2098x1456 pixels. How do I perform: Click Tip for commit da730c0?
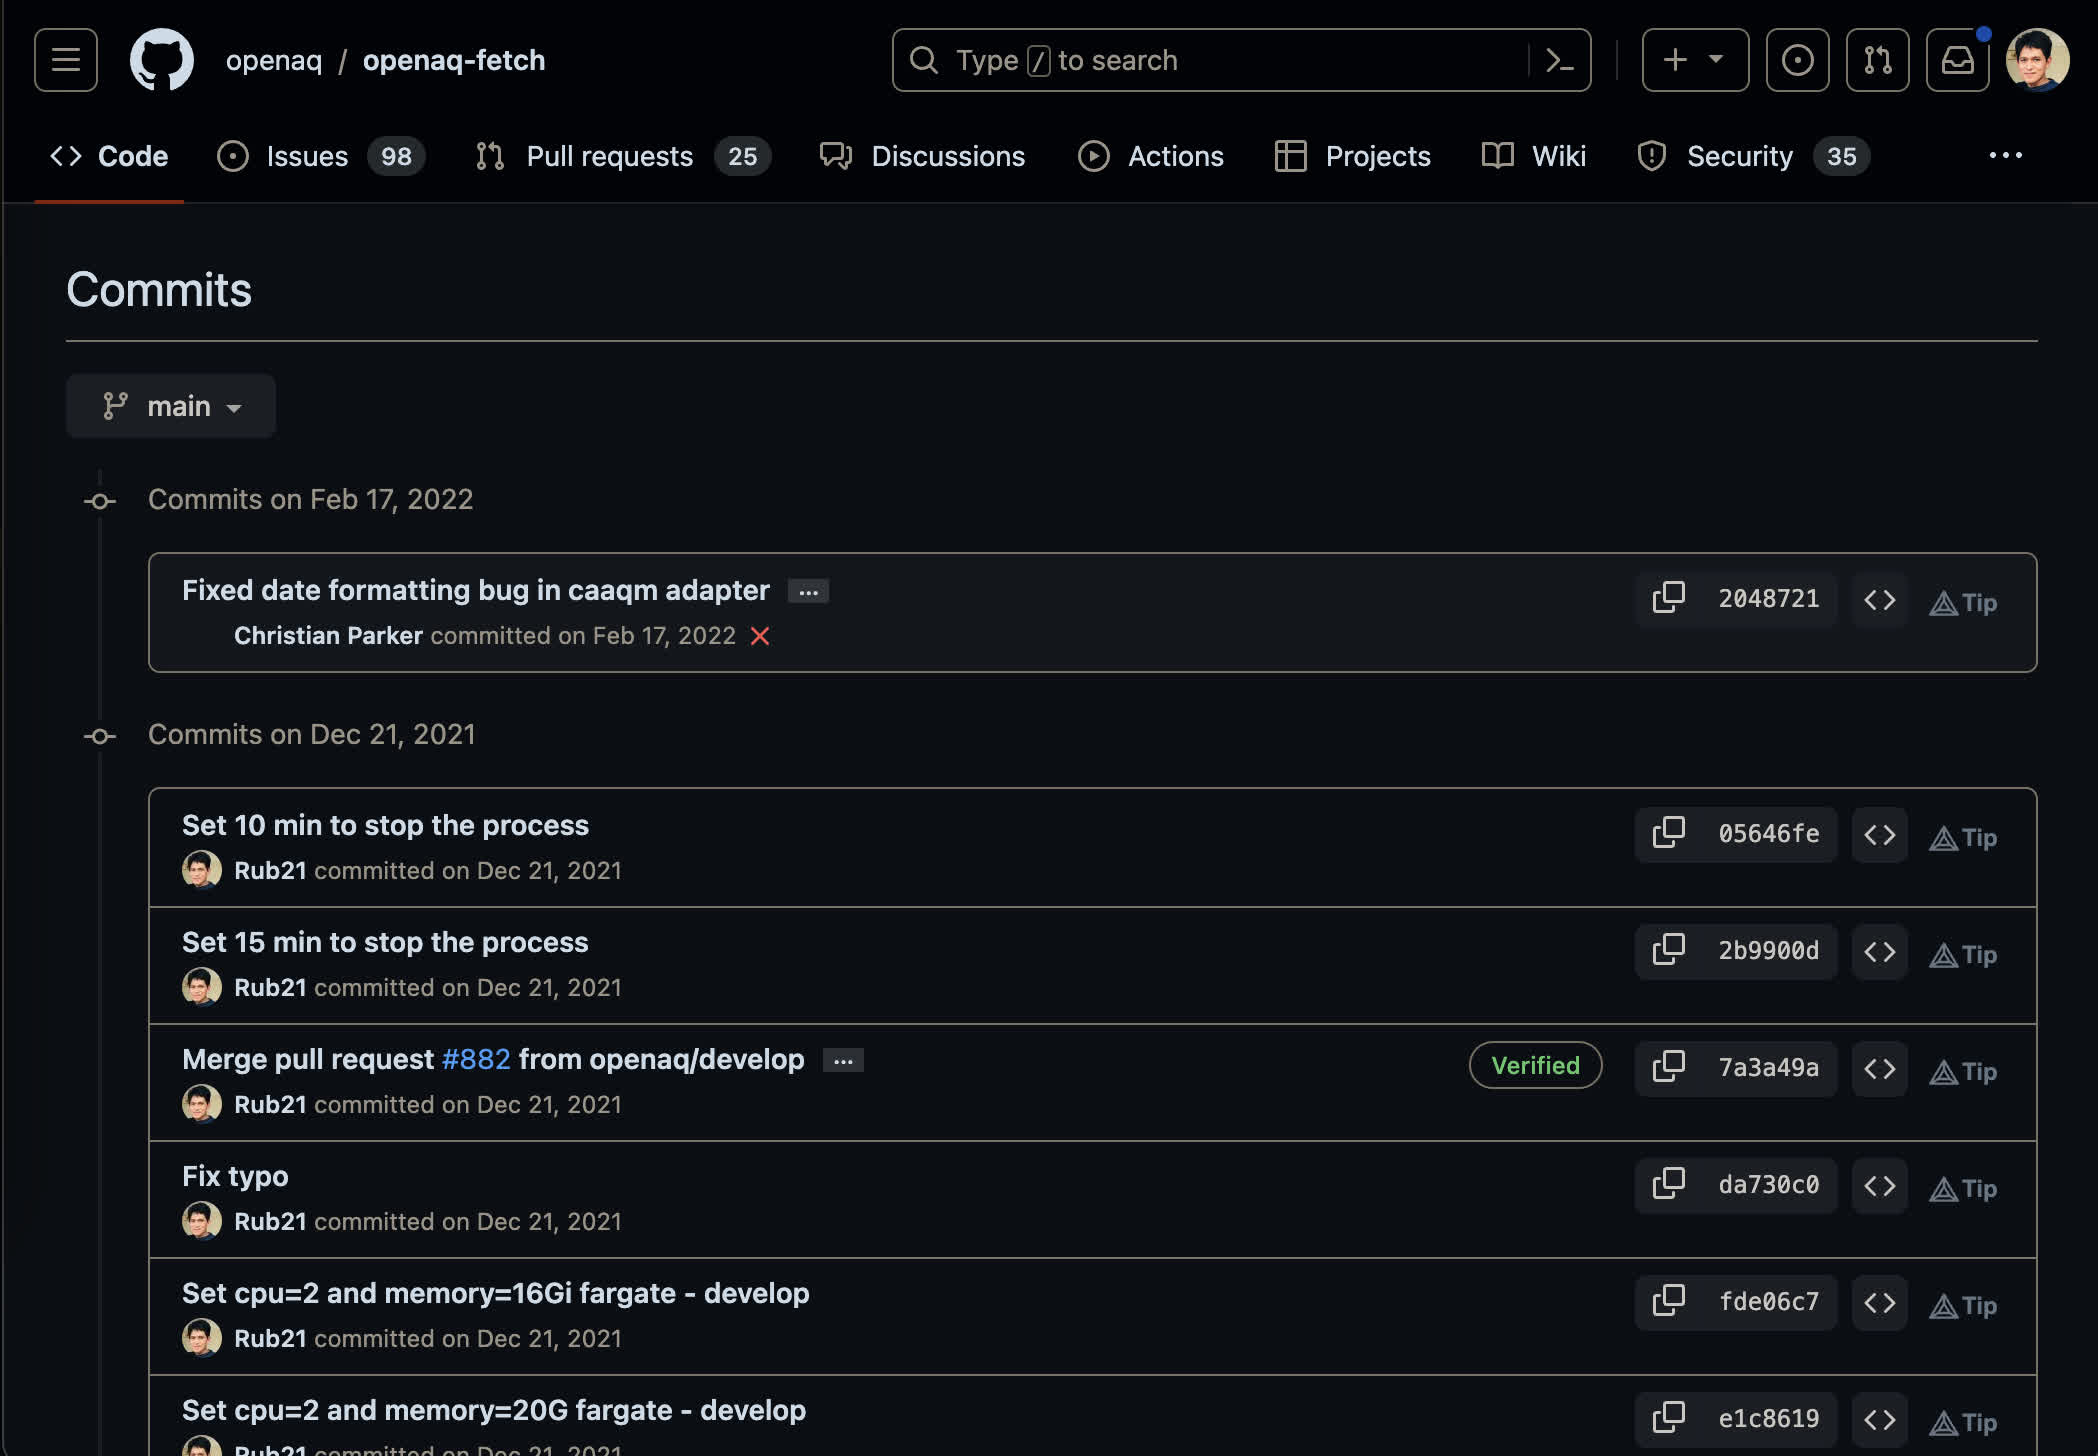click(1963, 1189)
